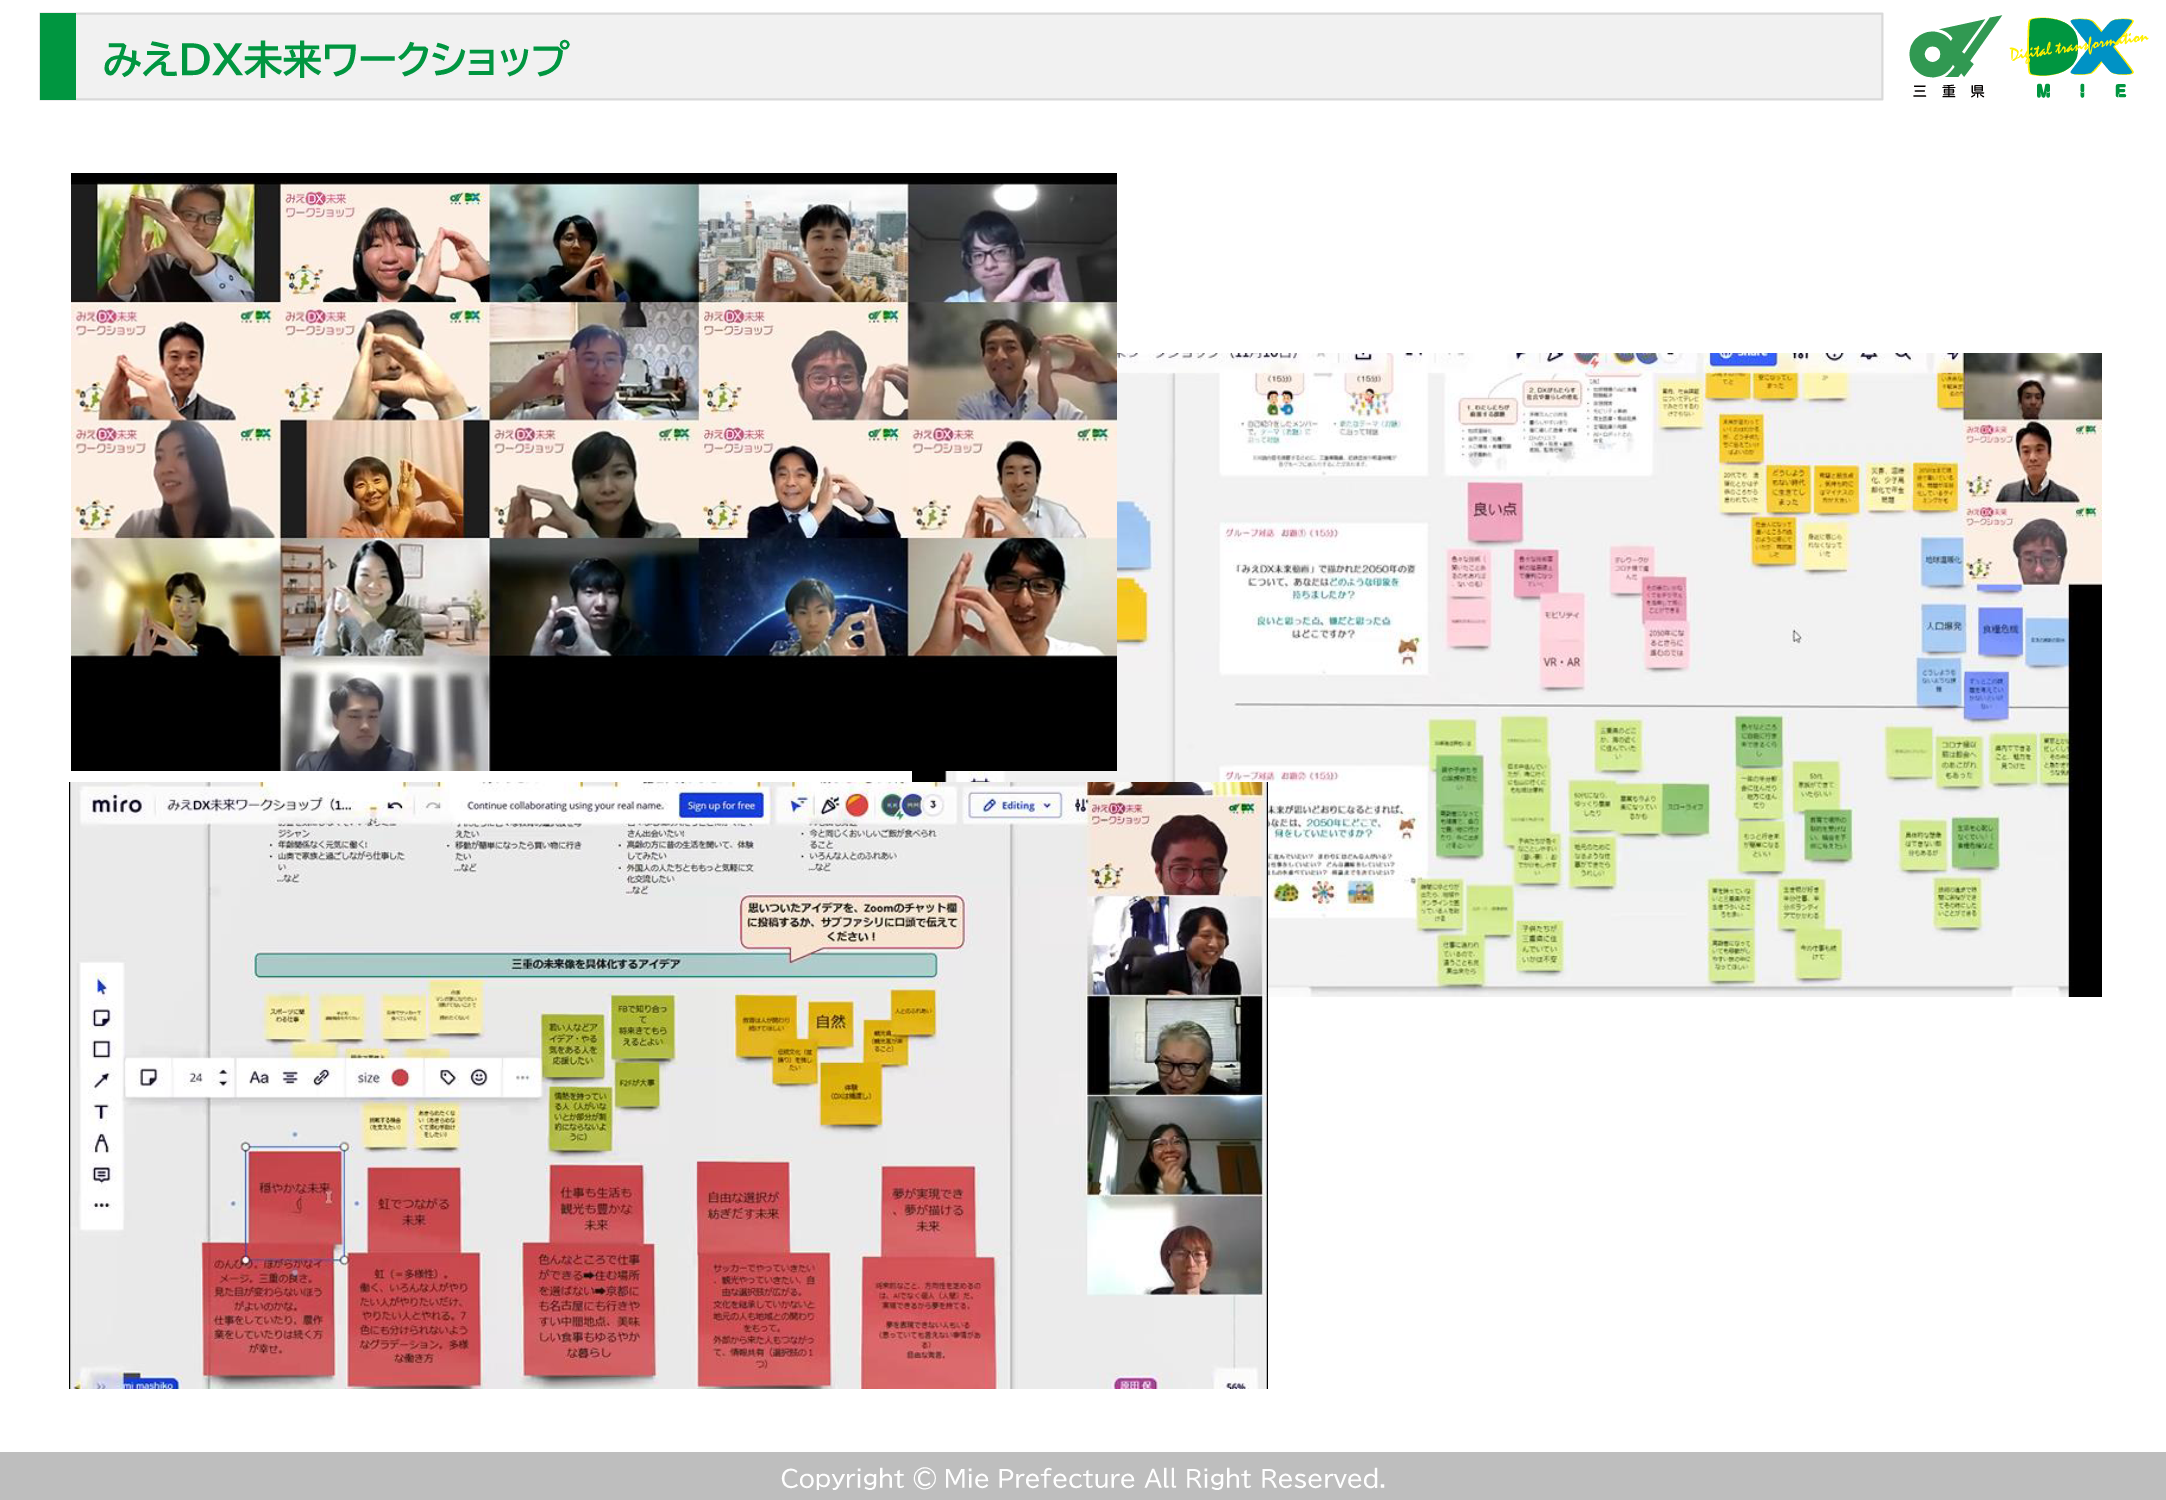Select the blue sticky 地球温暖化
The height and width of the screenshot is (1500, 2166).
[1943, 562]
